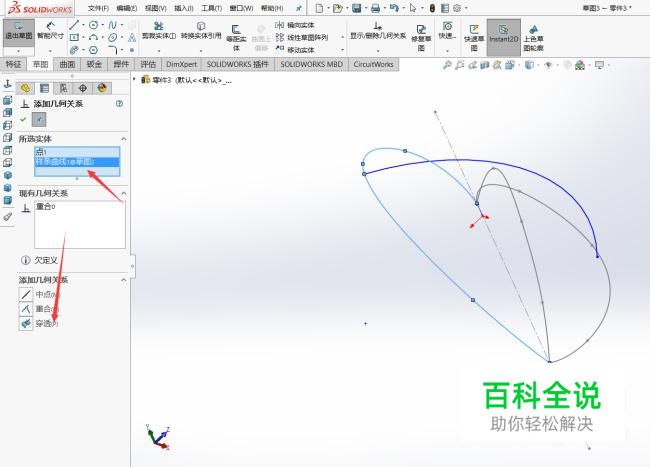Click Exit Sketch (退出草图) button

[x=18, y=31]
